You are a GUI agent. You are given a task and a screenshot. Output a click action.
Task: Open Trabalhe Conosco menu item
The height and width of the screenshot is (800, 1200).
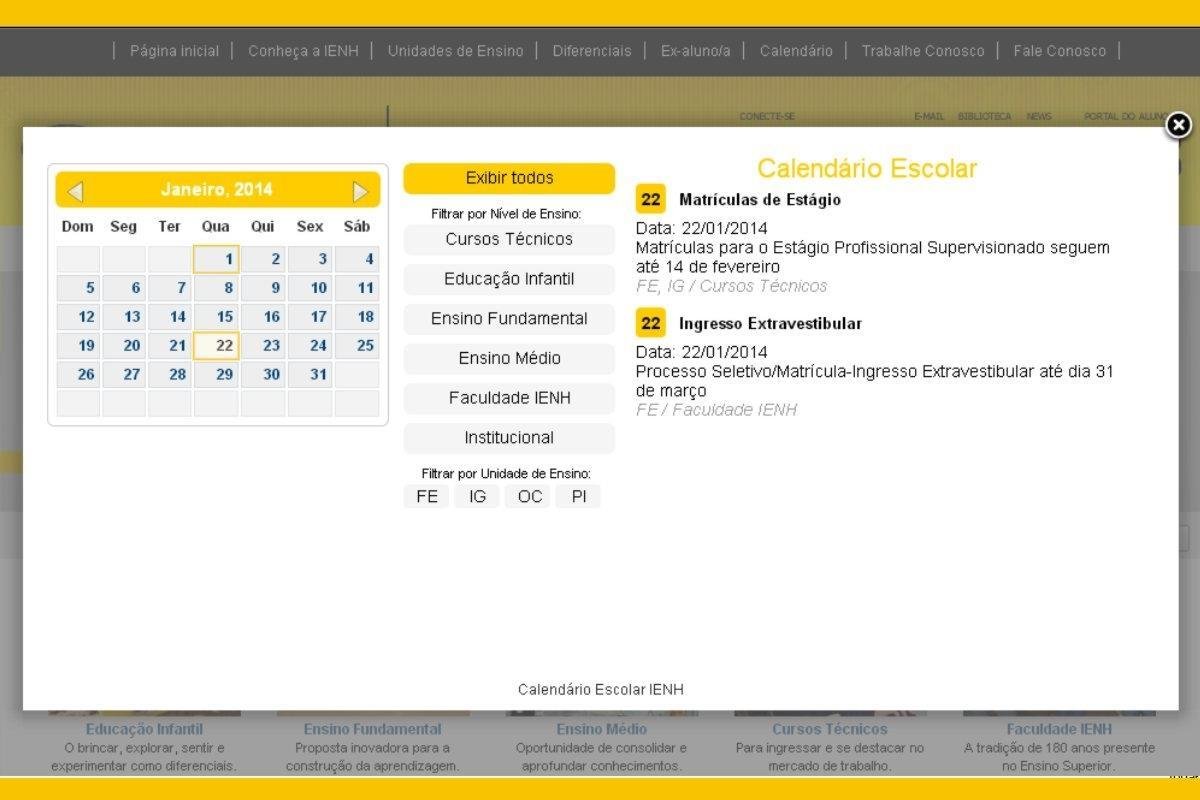(x=923, y=51)
